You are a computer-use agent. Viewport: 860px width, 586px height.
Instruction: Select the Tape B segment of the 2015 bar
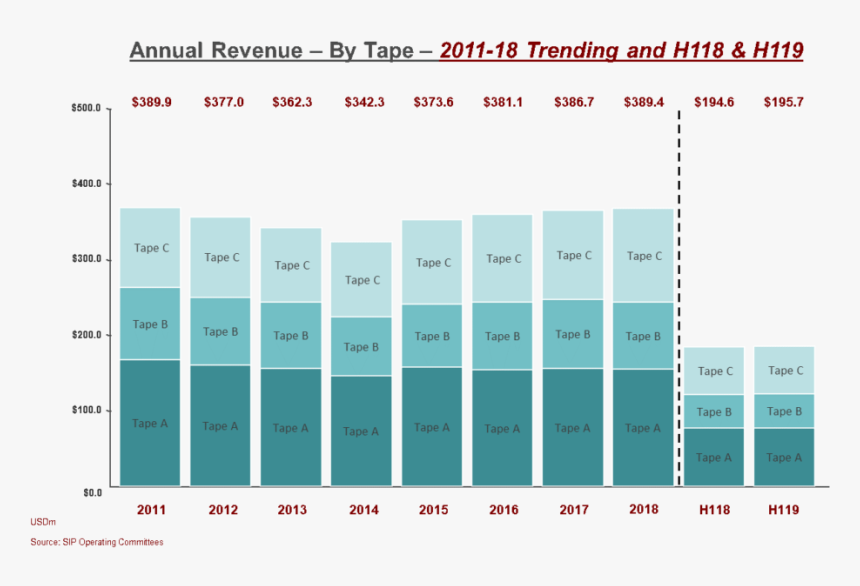(x=432, y=336)
